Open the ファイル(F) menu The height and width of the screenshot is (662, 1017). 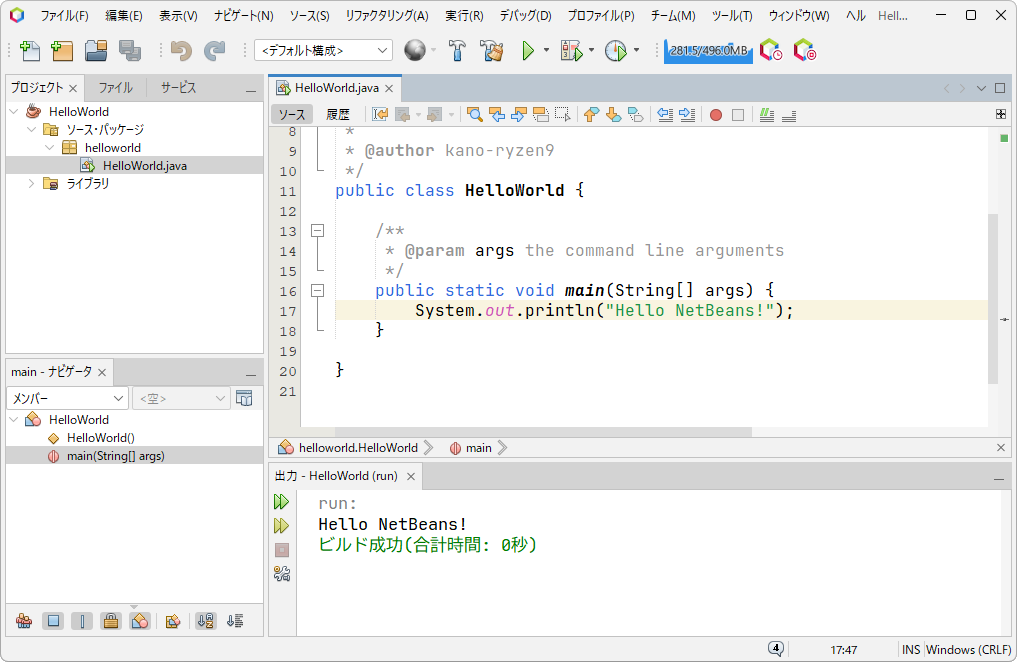pos(64,16)
